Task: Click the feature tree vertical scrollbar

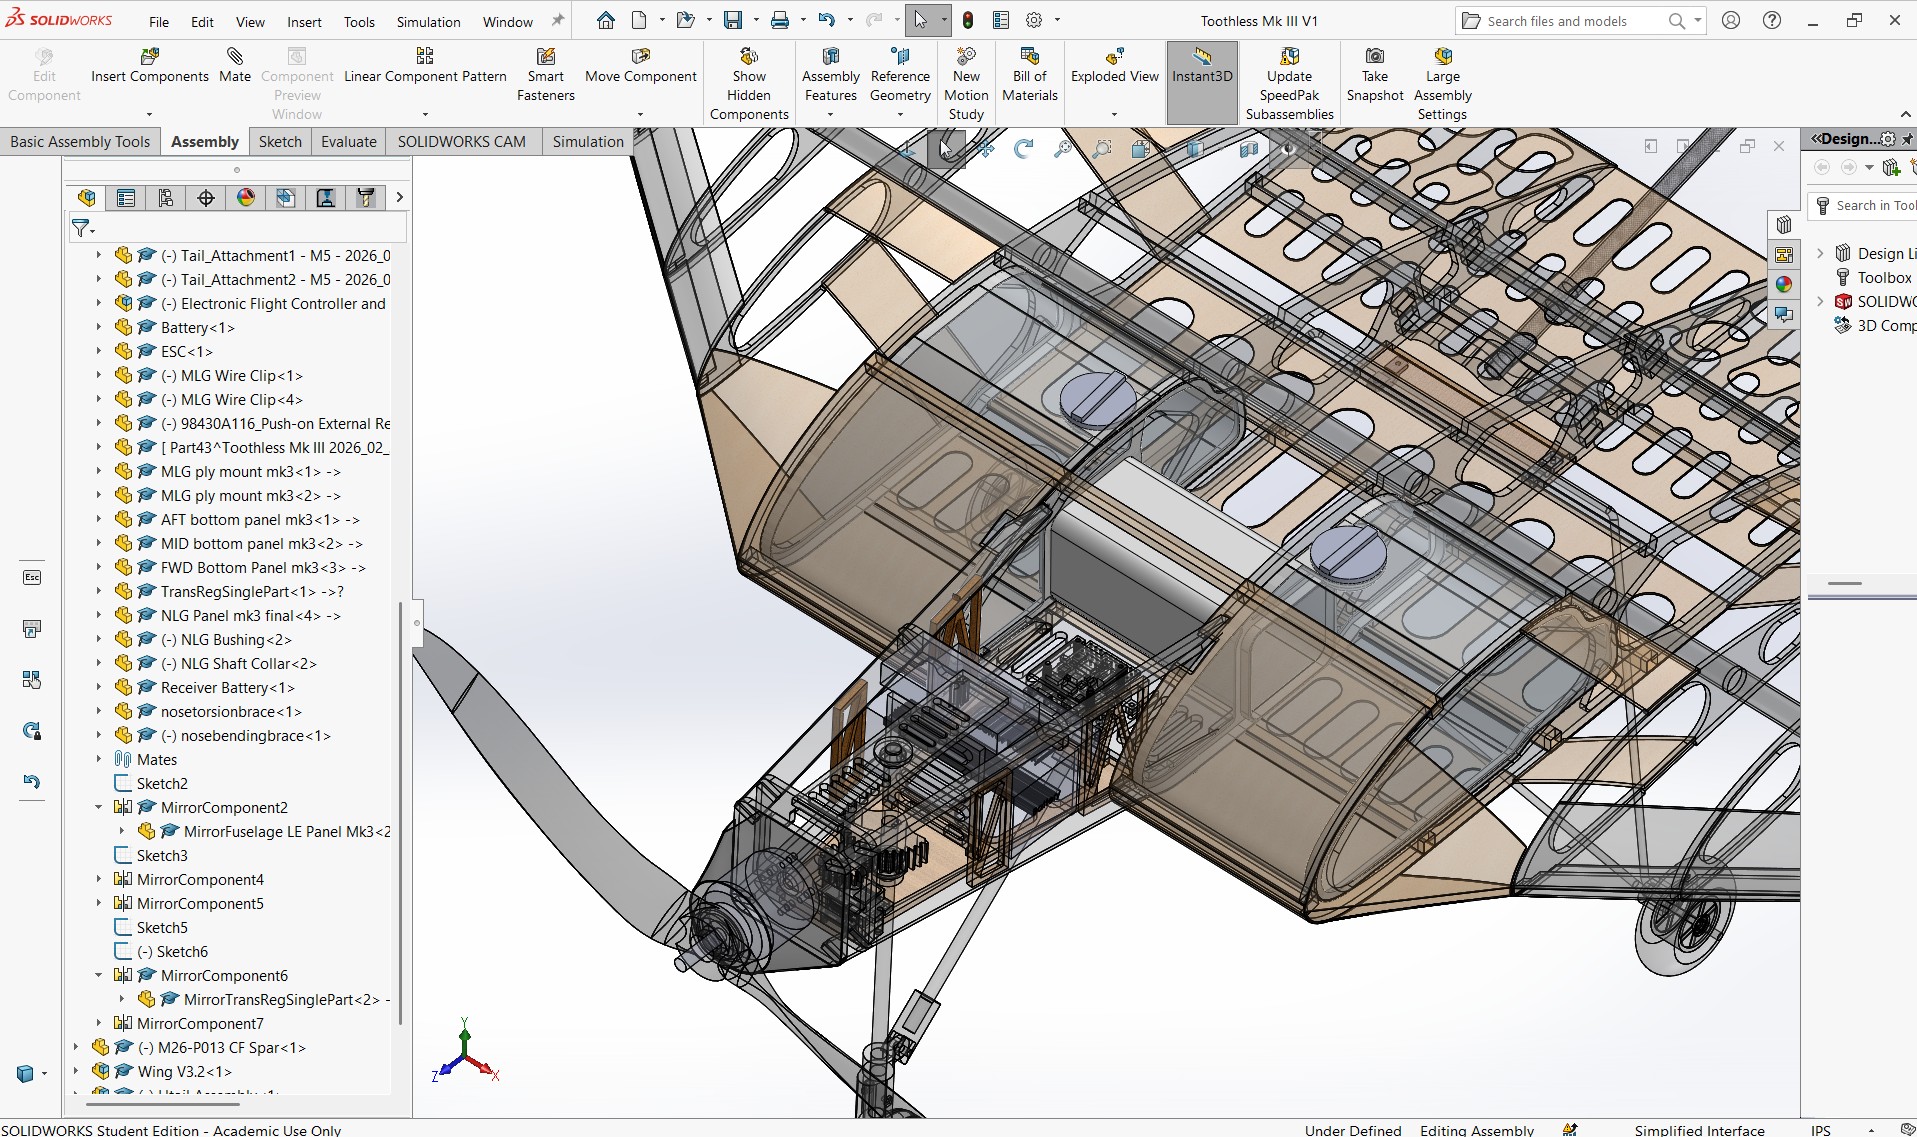Action: (401, 812)
